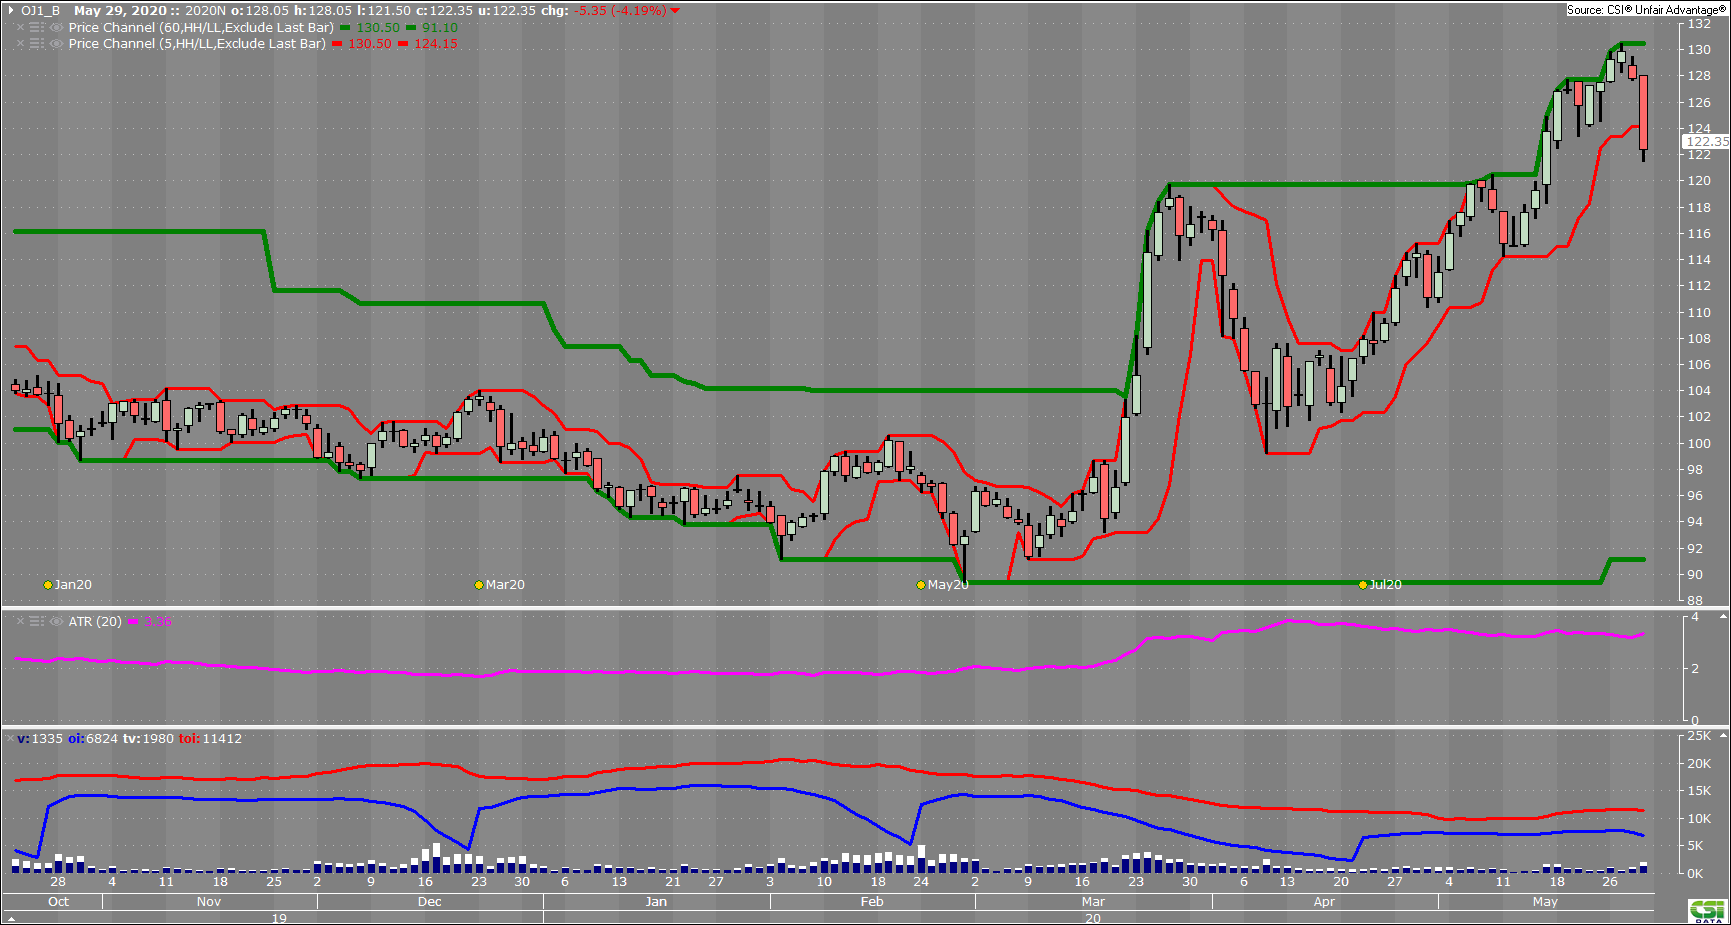Click the green 91.10 channel value
Screen dimensions: 1731x925
tap(440, 28)
